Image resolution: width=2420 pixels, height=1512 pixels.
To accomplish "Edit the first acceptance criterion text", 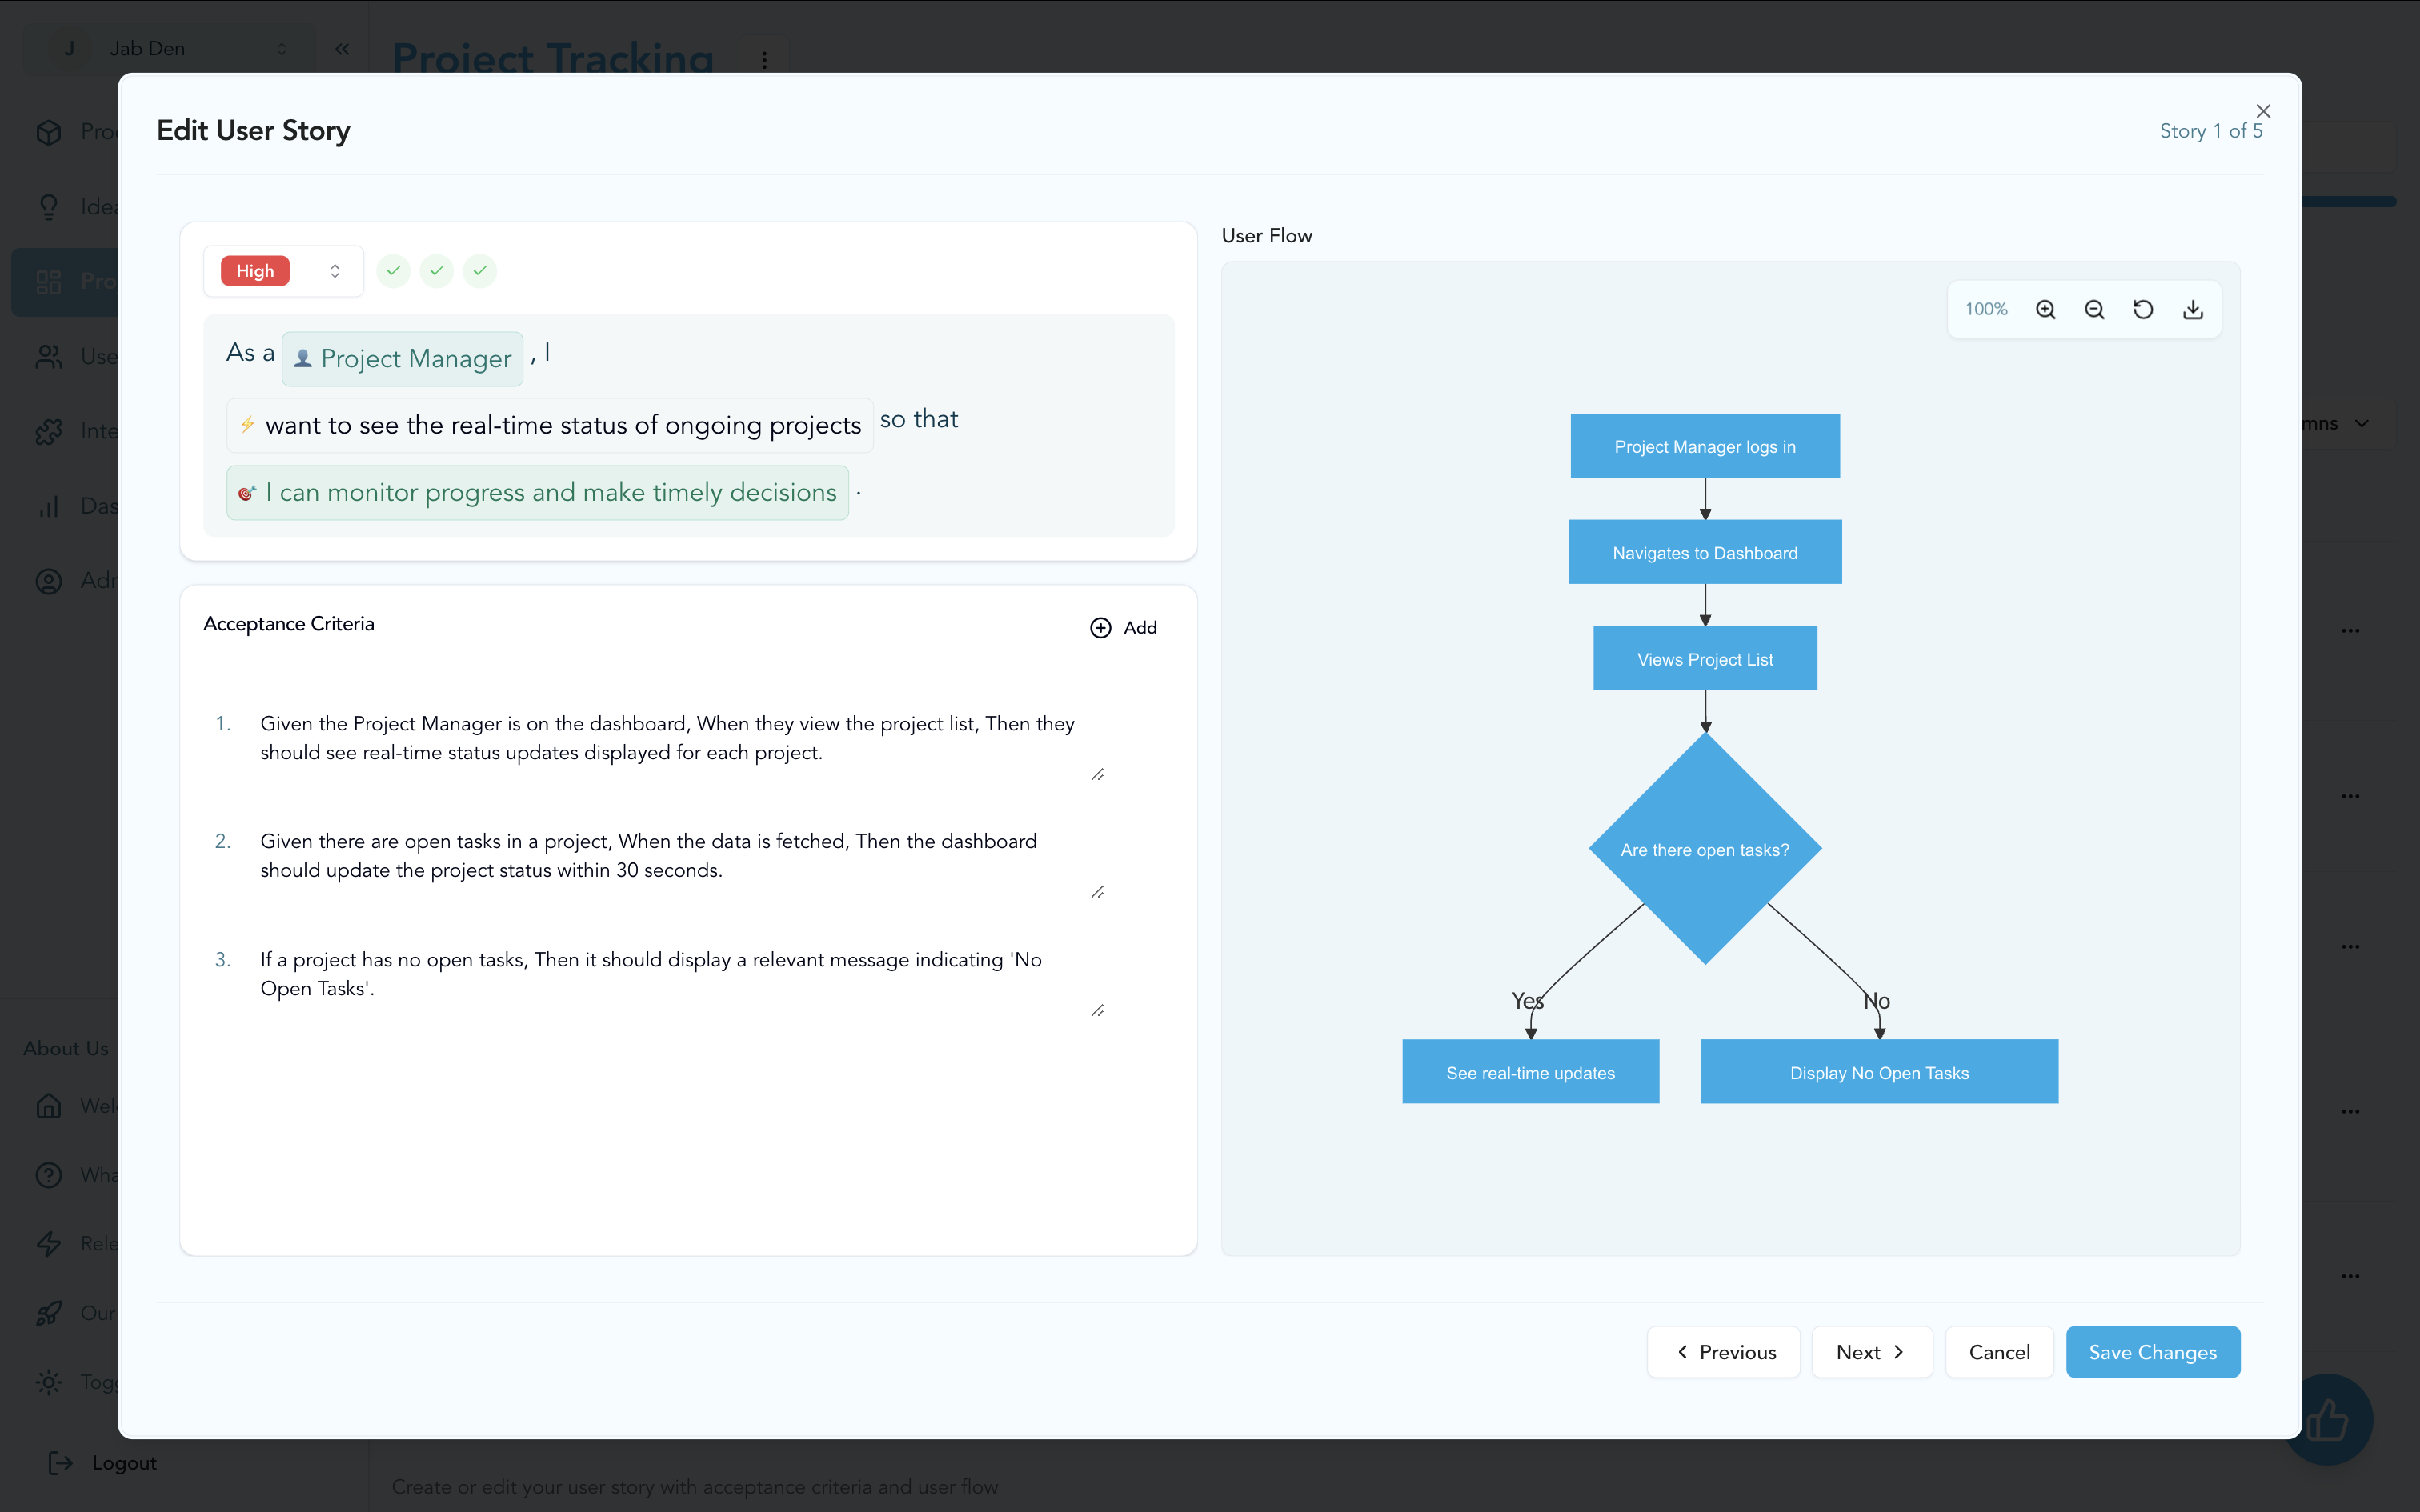I will tap(667, 738).
